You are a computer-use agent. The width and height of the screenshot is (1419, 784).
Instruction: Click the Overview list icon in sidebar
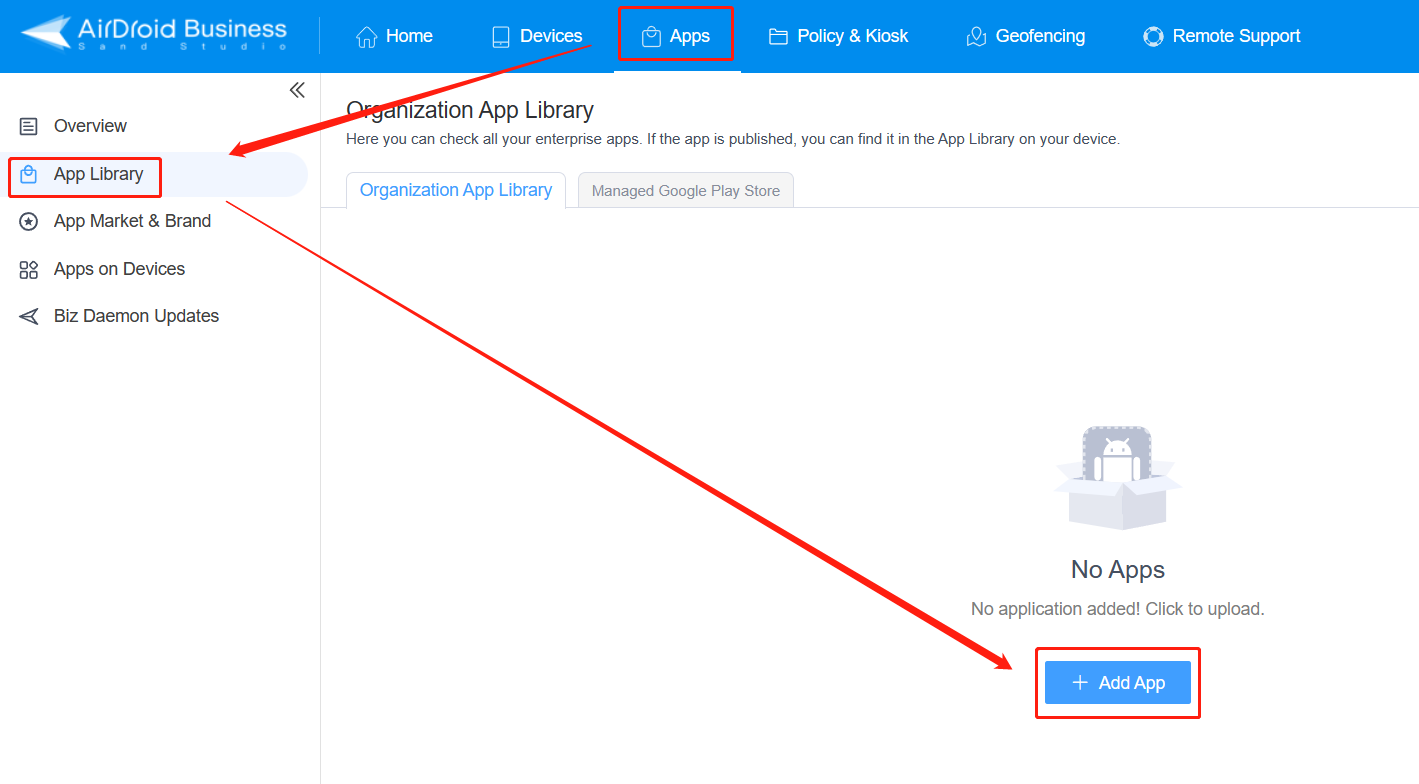(29, 127)
